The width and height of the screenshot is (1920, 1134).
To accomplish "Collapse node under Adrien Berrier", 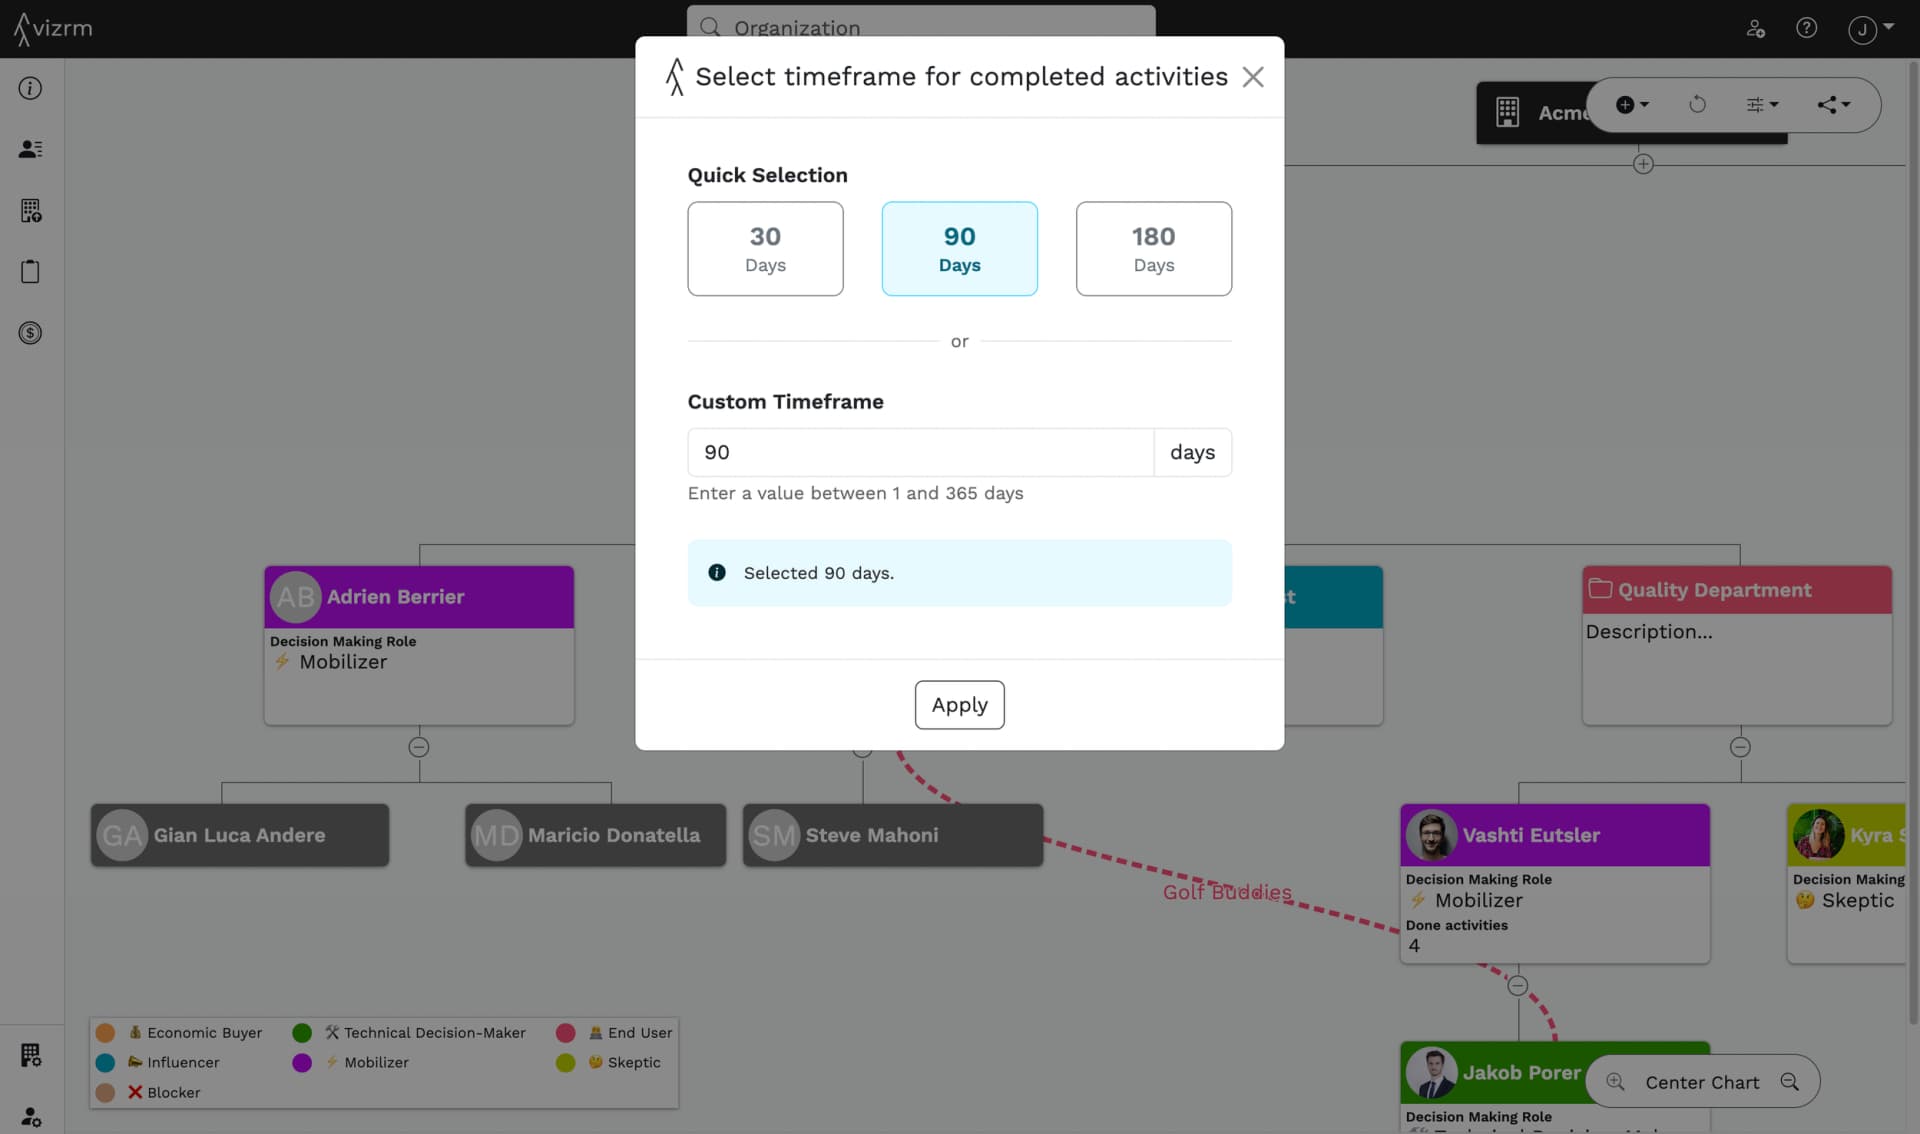I will pyautogui.click(x=419, y=747).
